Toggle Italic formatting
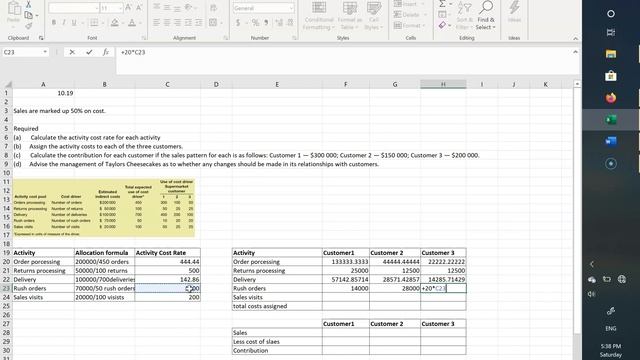This screenshot has width=640, height=360. 64,23
